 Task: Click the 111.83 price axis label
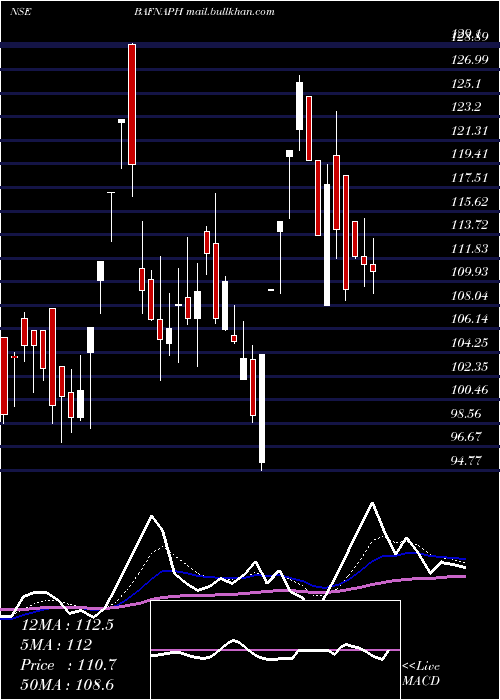pos(469,248)
